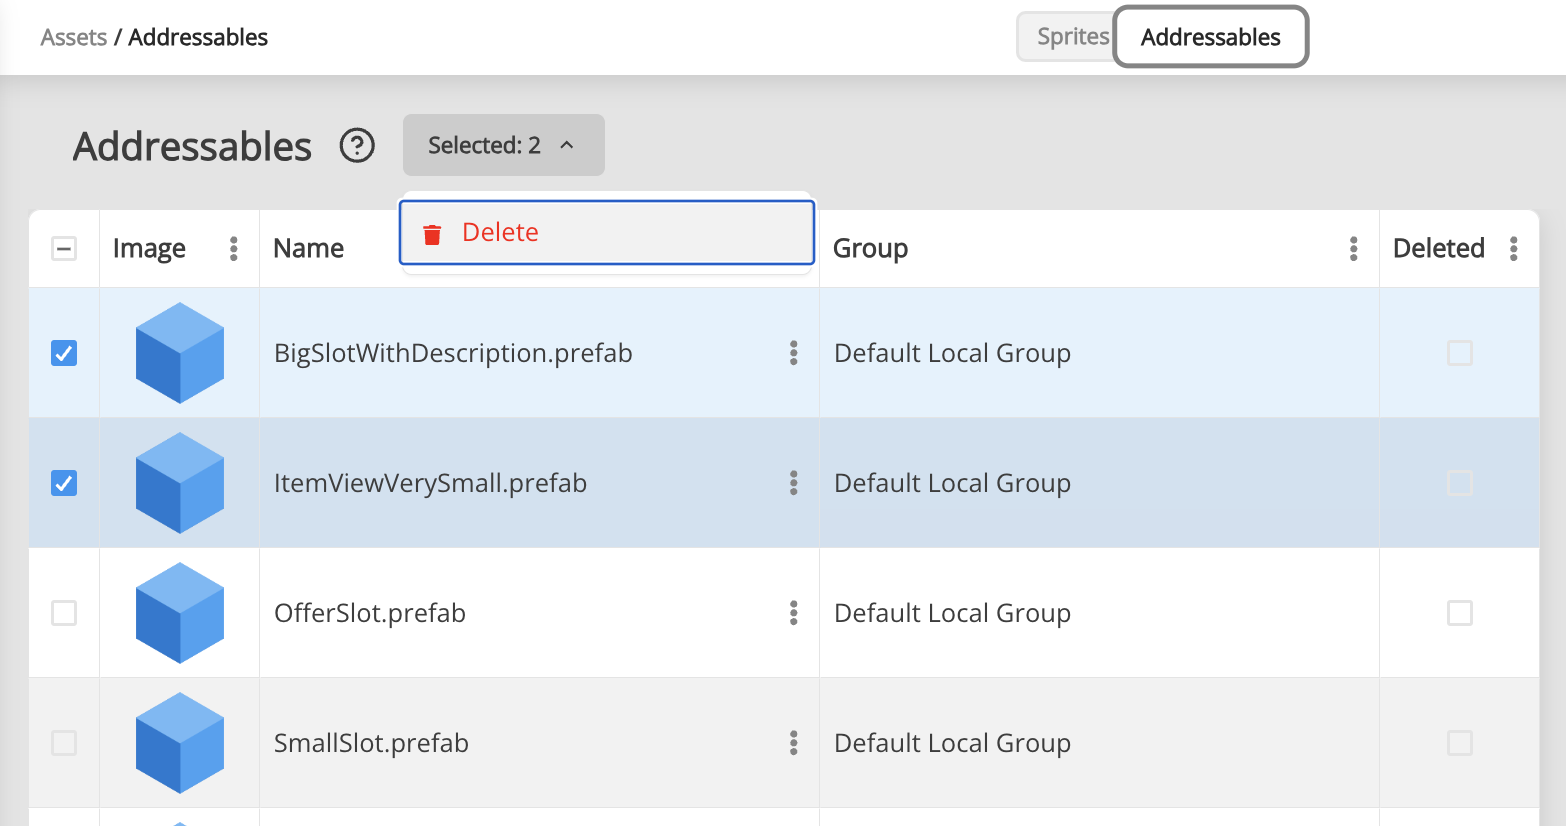
Task: Choose Delete from the selection menu
Action: pos(607,233)
